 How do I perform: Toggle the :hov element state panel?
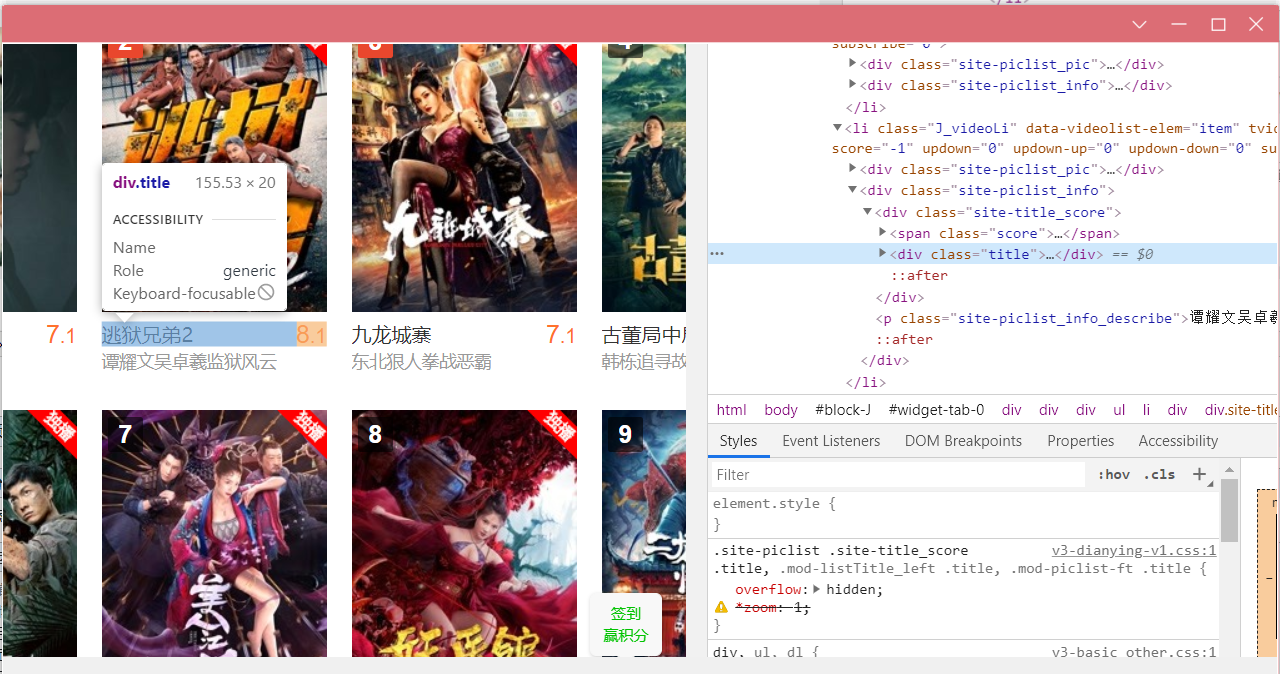(x=1114, y=475)
